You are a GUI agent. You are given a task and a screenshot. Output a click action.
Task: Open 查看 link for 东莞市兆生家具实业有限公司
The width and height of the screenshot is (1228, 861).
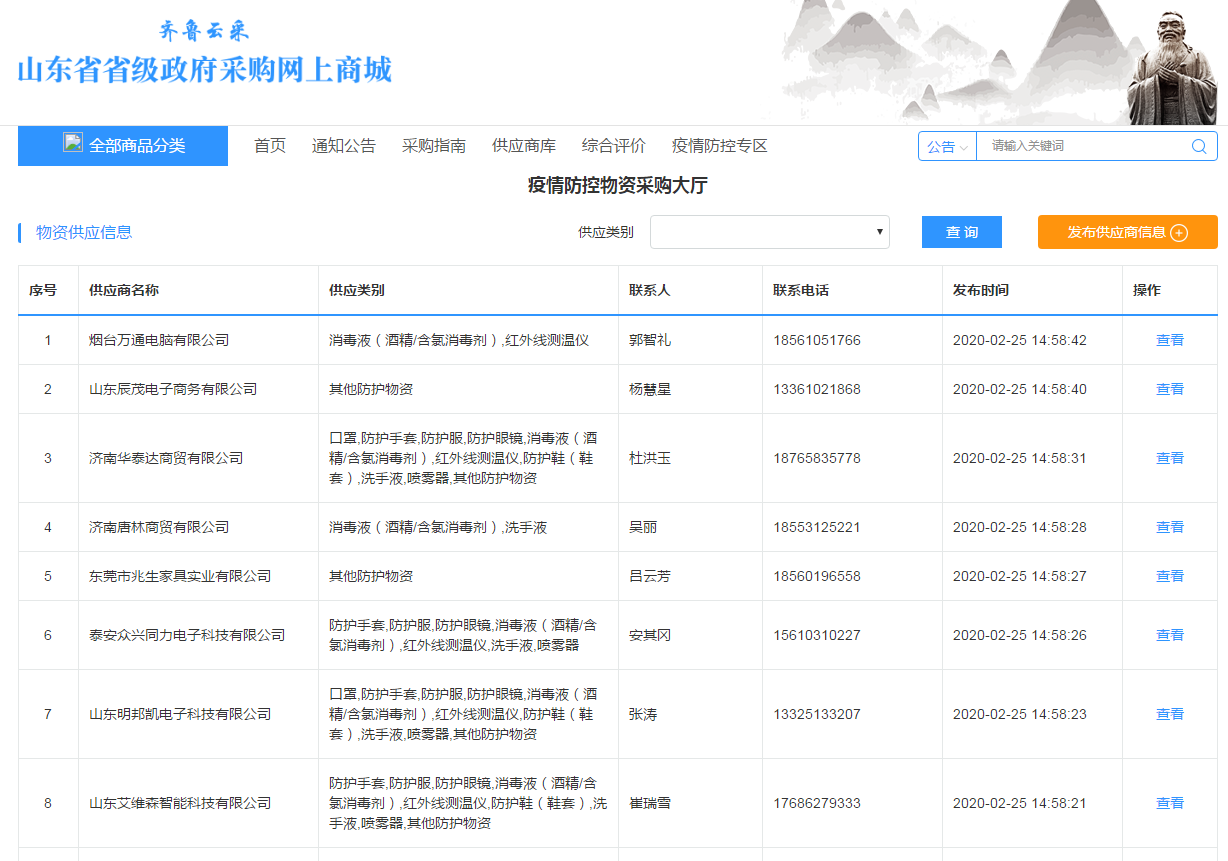tap(1169, 576)
